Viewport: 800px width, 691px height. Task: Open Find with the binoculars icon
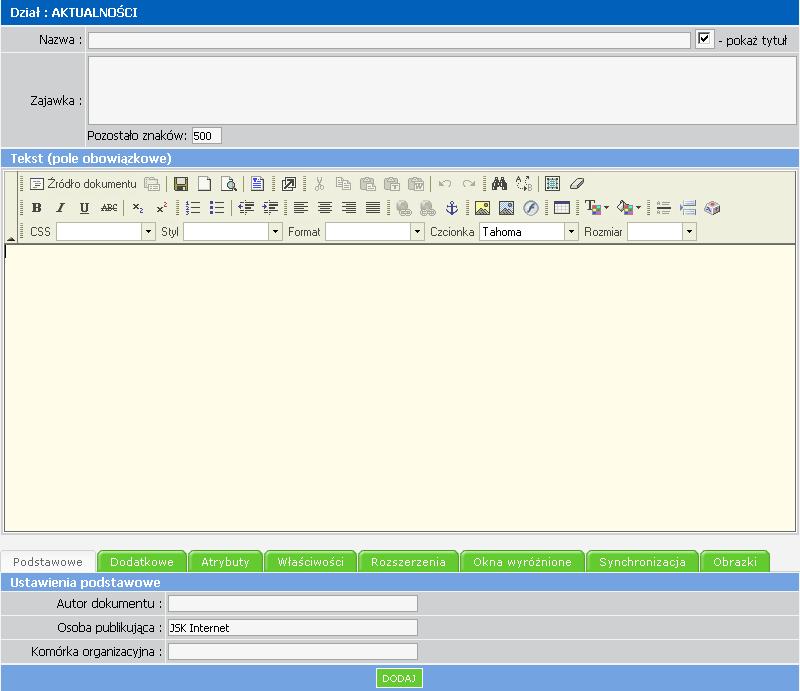coord(499,184)
